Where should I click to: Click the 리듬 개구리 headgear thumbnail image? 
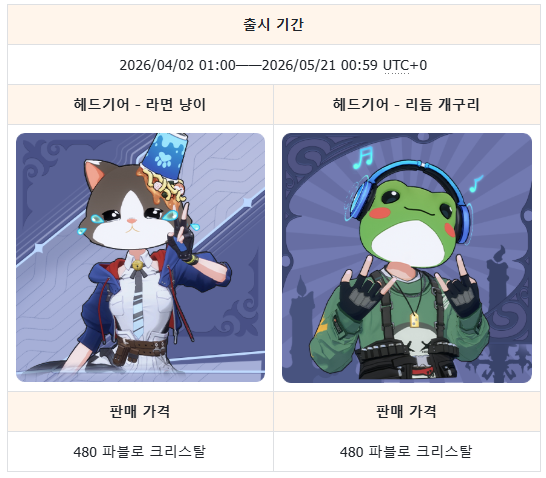click(x=407, y=258)
